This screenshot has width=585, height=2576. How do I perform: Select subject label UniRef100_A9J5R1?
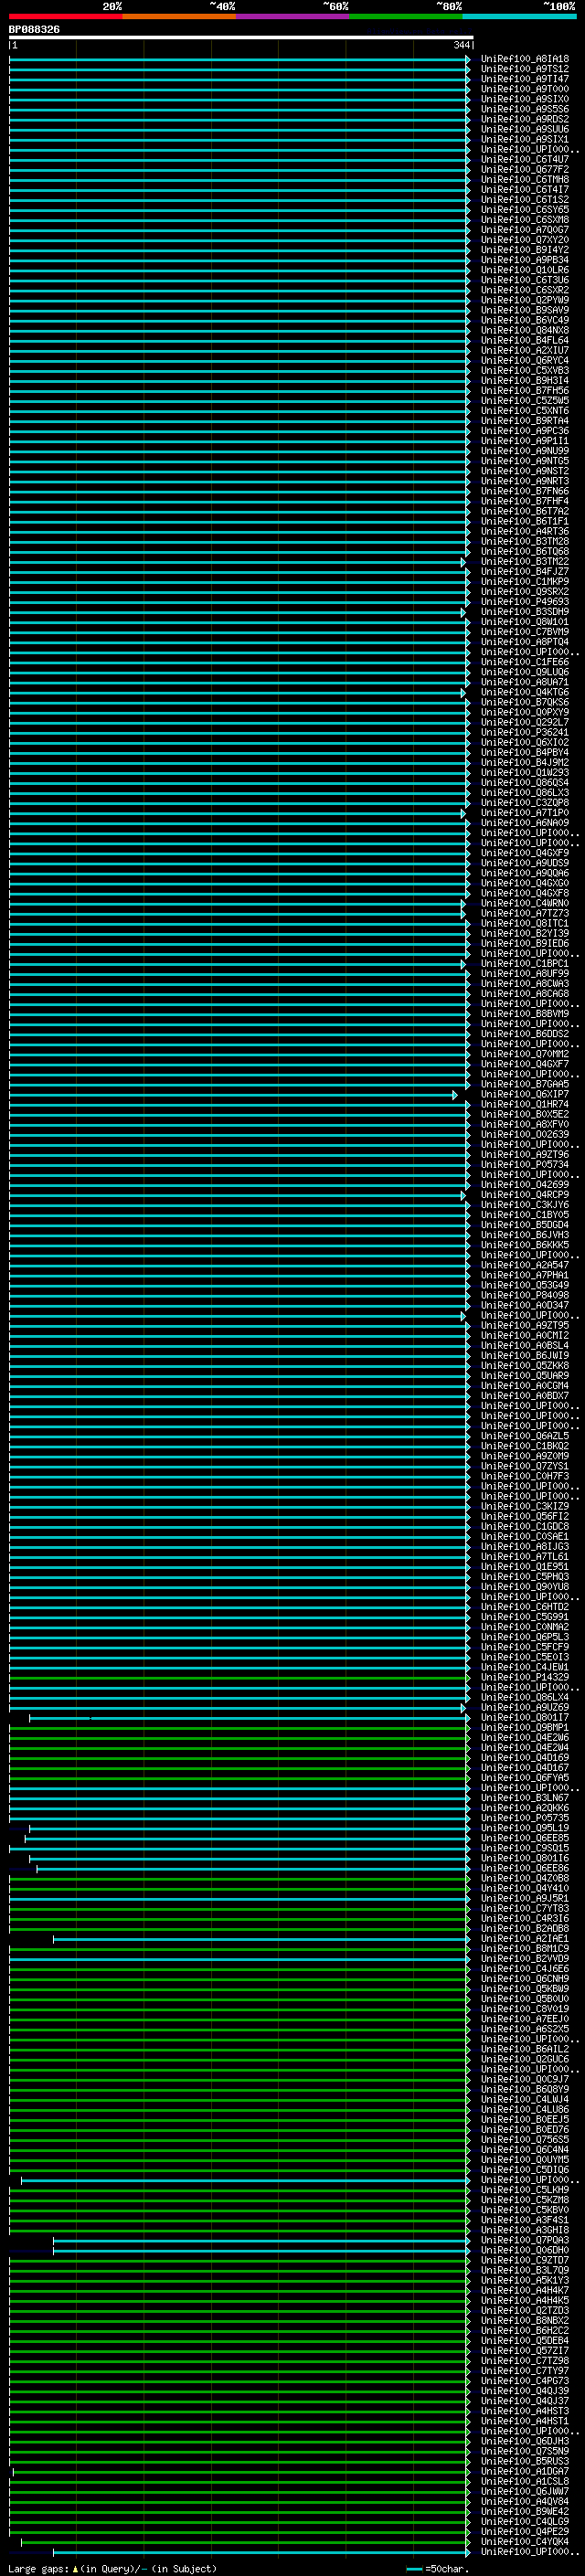click(x=524, y=1898)
